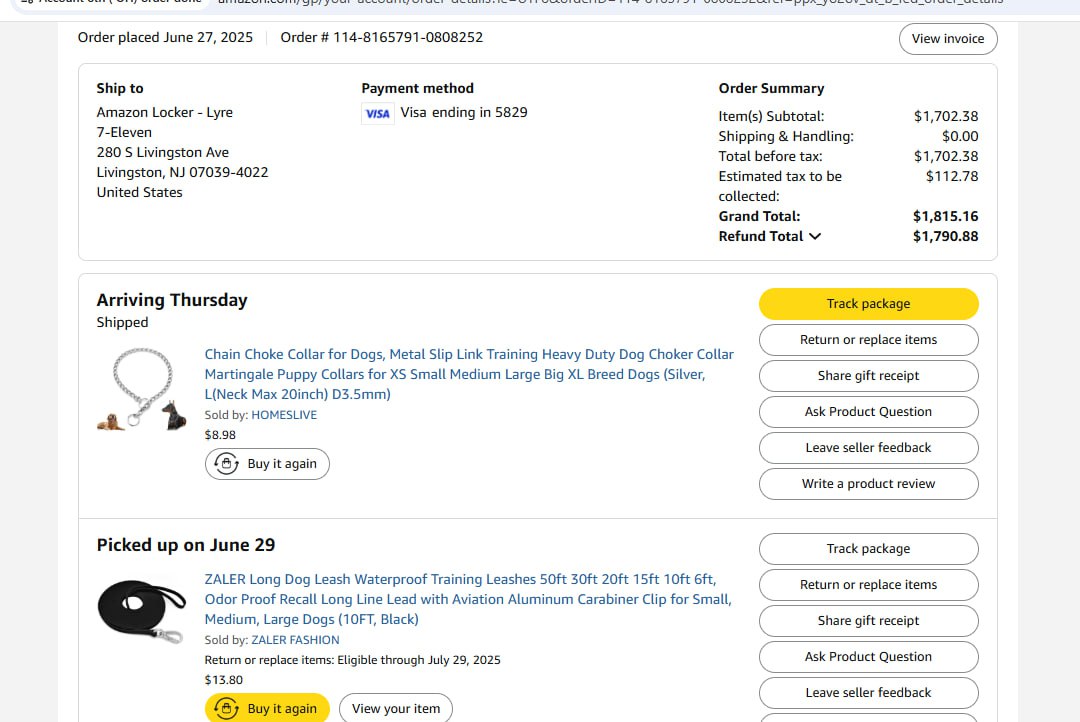Open HOMESLIVE seller page

point(284,415)
